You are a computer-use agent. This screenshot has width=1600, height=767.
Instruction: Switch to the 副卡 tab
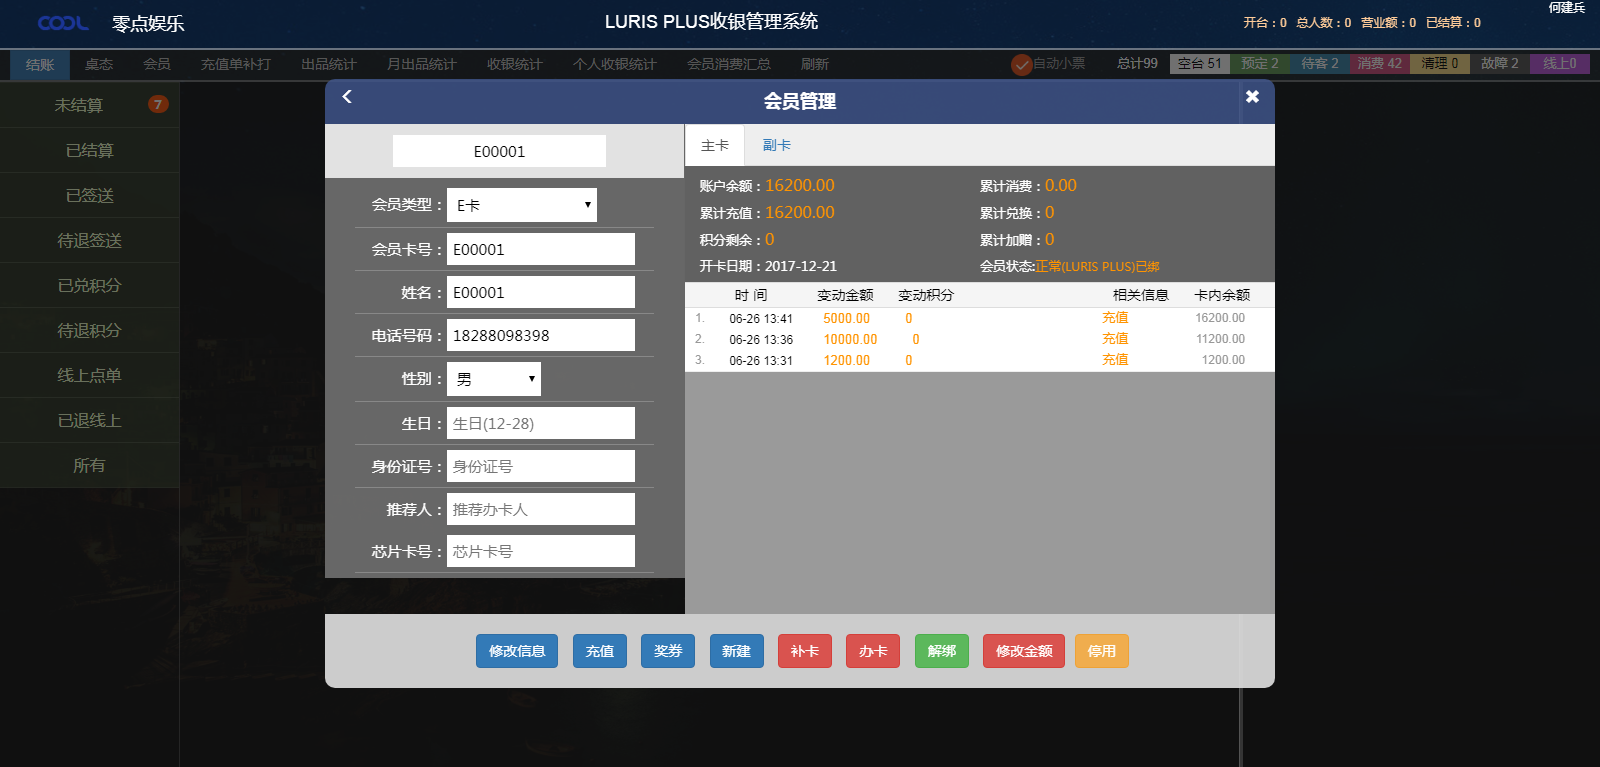tap(776, 146)
